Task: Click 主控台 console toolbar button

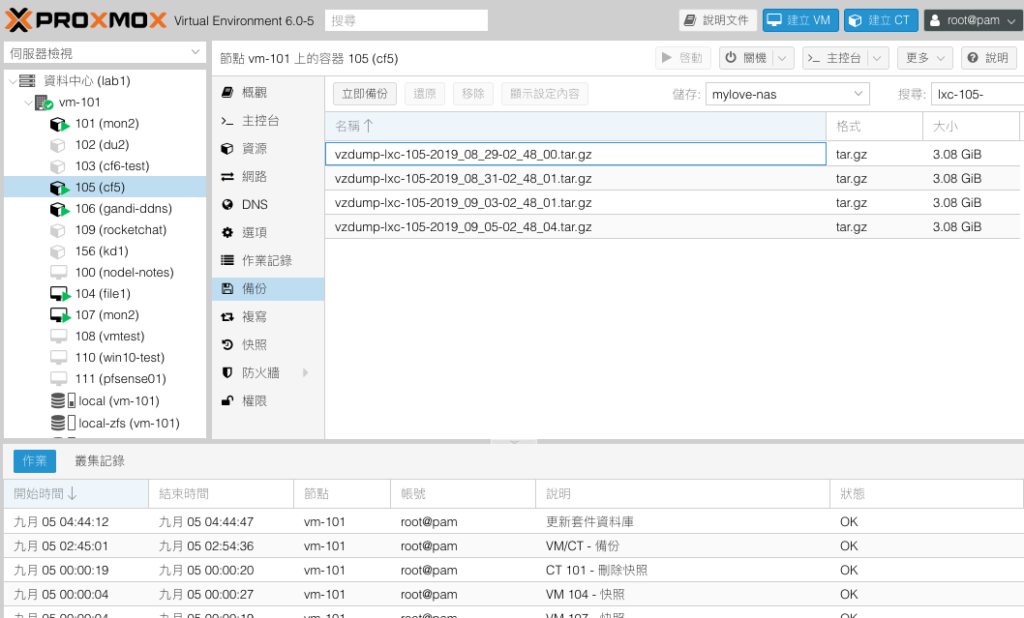Action: [x=835, y=58]
